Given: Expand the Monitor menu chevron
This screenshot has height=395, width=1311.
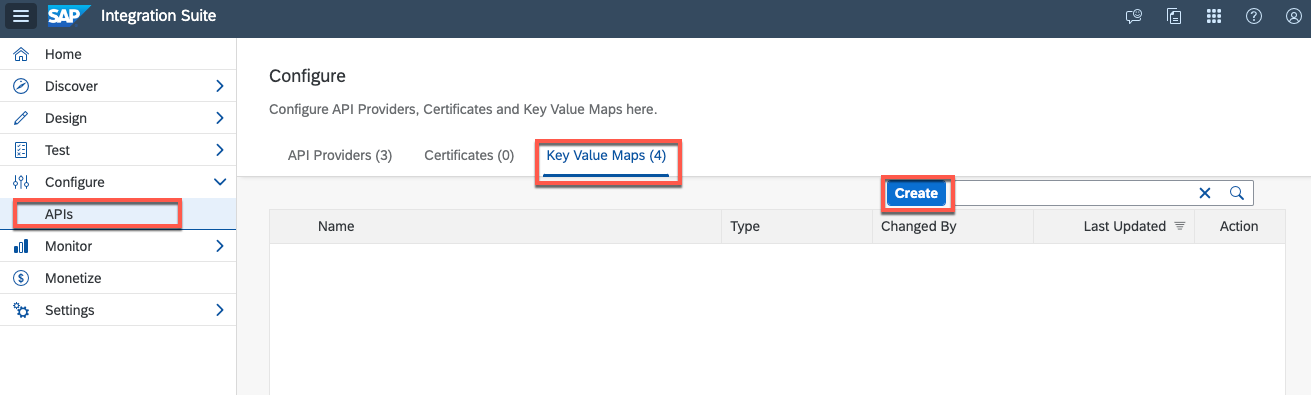Looking at the screenshot, I should pos(220,246).
